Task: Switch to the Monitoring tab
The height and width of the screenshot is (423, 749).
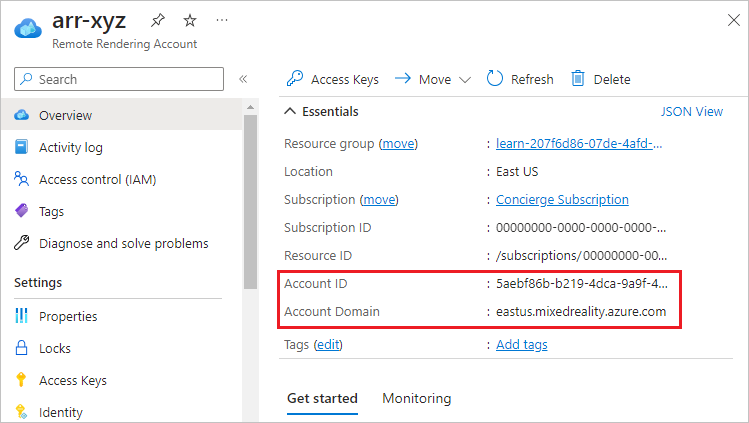Action: point(417,399)
